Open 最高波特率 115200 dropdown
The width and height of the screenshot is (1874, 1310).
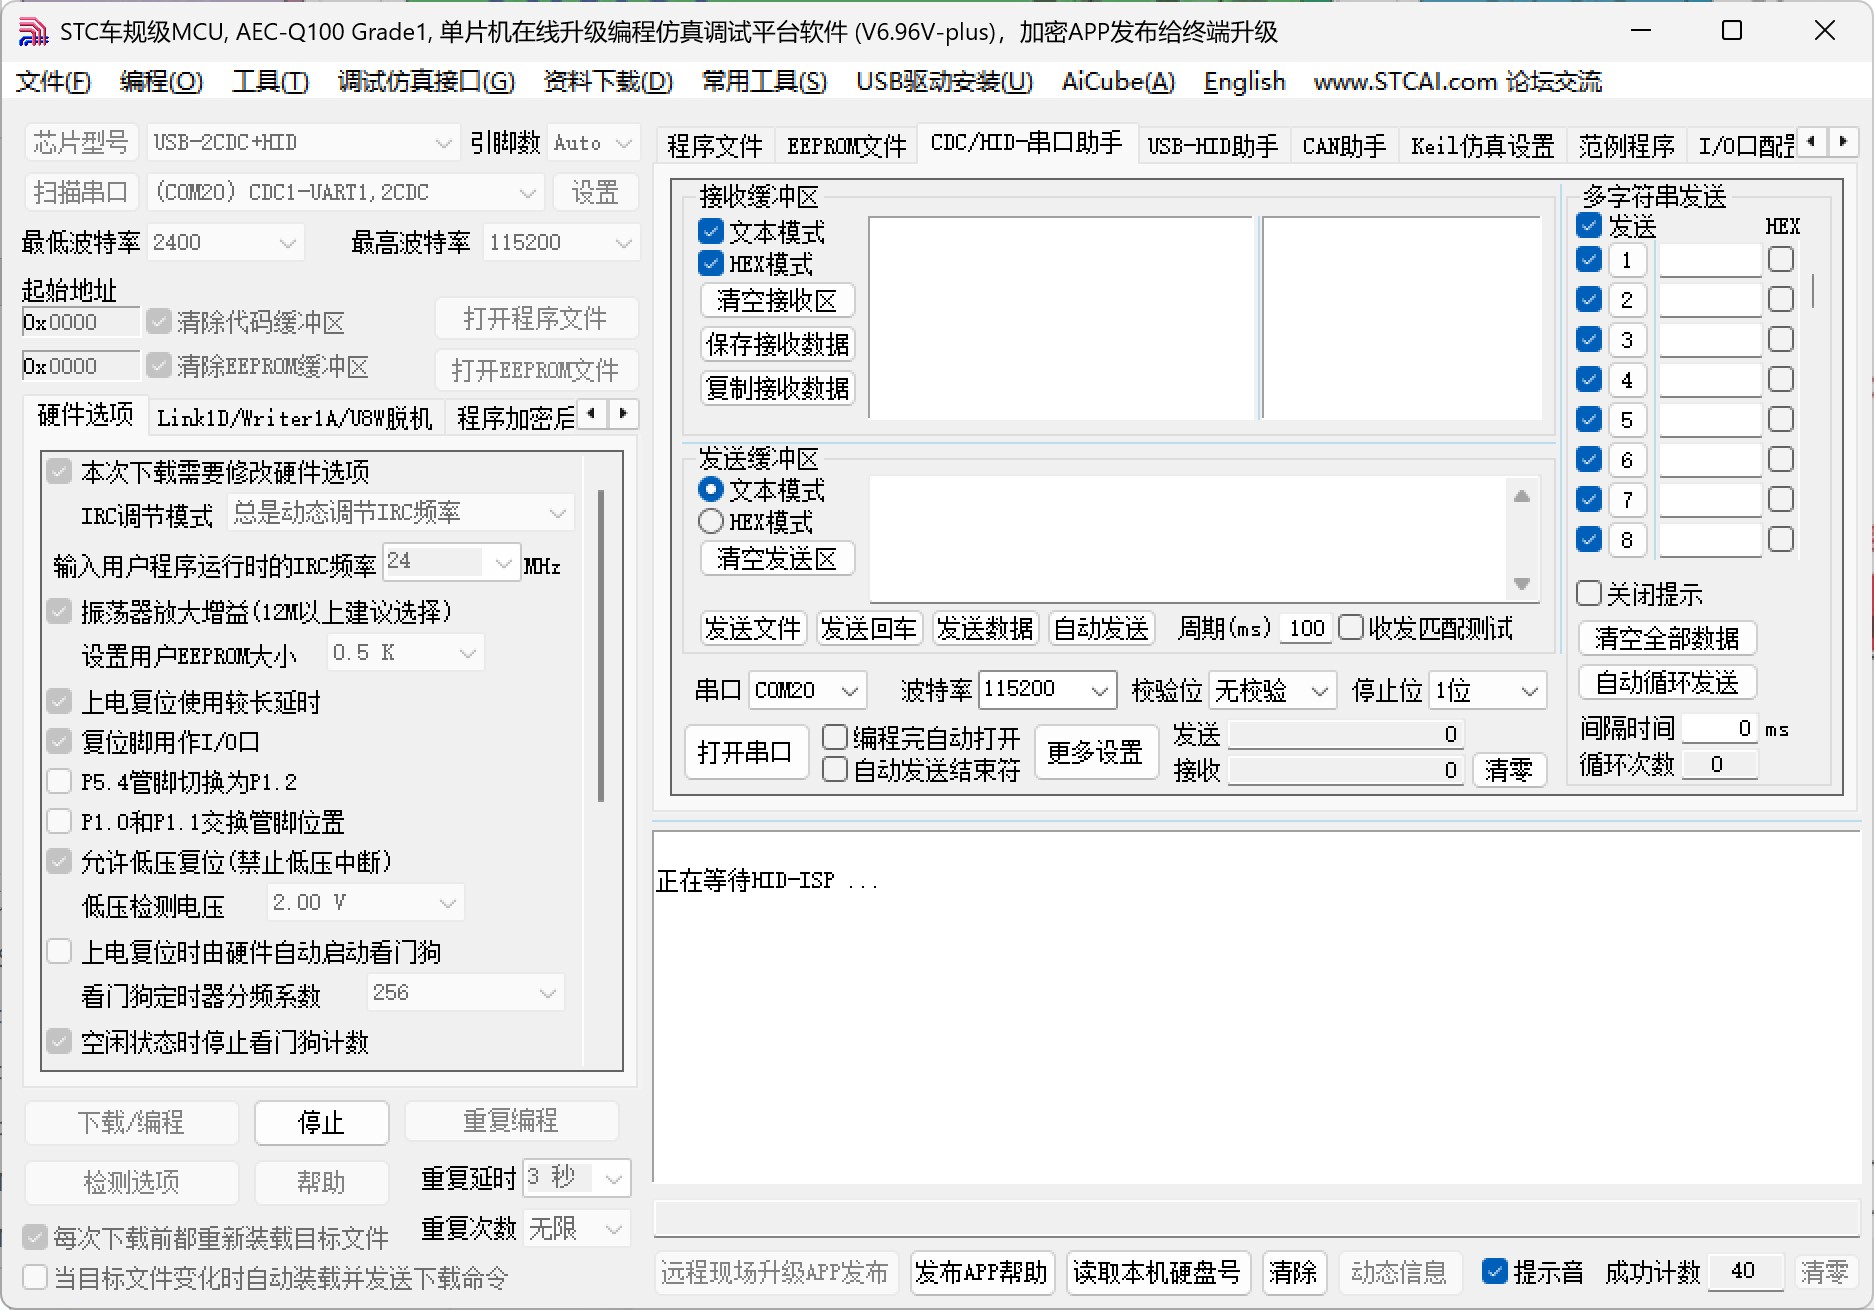pyautogui.click(x=561, y=242)
